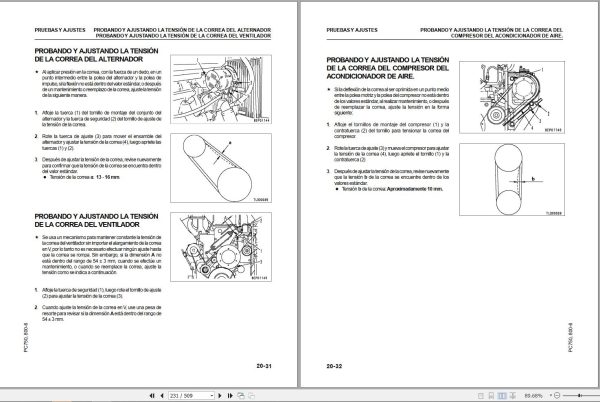The image size is (600, 402).
Task: Click 'Tensión de la correa a: 13 - 16 mm'
Action: click(x=85, y=177)
